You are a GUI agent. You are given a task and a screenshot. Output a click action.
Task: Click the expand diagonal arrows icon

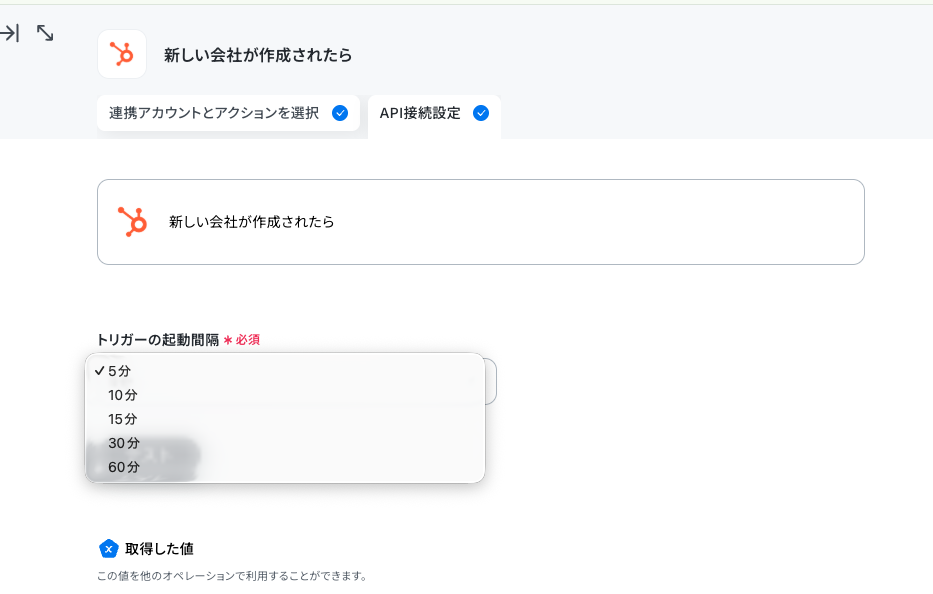(45, 33)
